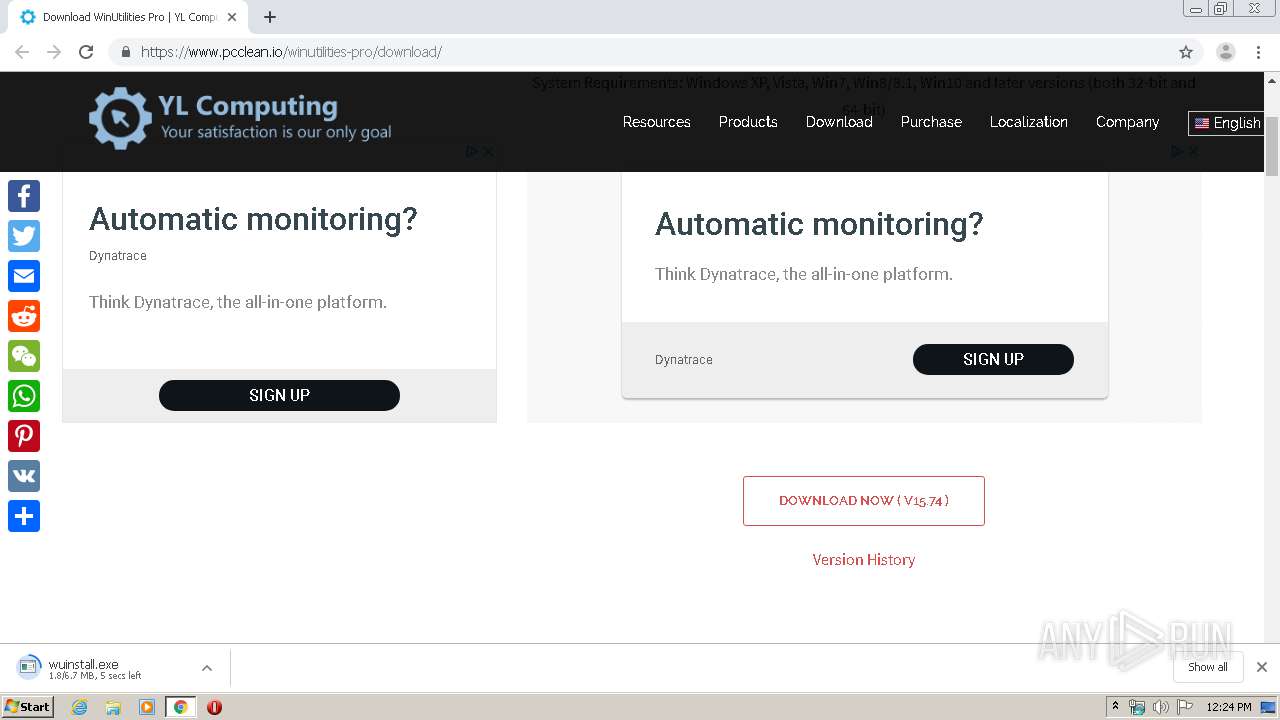
Task: Share the page via Email icon
Action: tap(24, 276)
